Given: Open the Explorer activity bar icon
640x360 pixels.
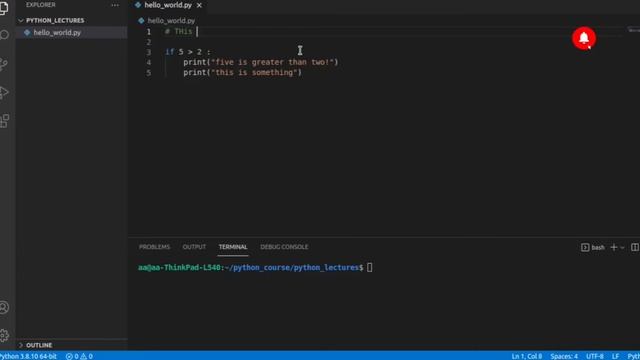Looking at the screenshot, I should pyautogui.click(x=4, y=7).
